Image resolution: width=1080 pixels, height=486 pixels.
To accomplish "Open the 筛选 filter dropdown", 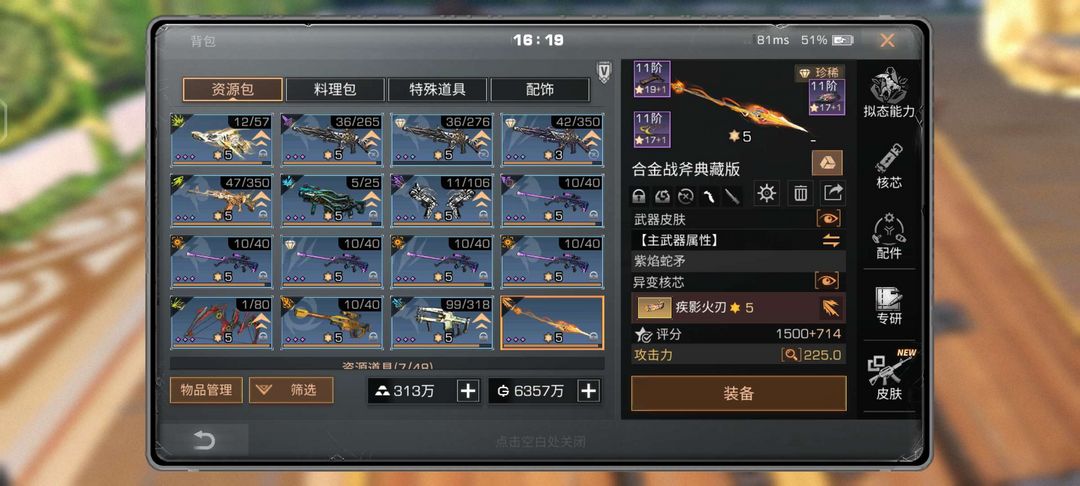I will 291,390.
